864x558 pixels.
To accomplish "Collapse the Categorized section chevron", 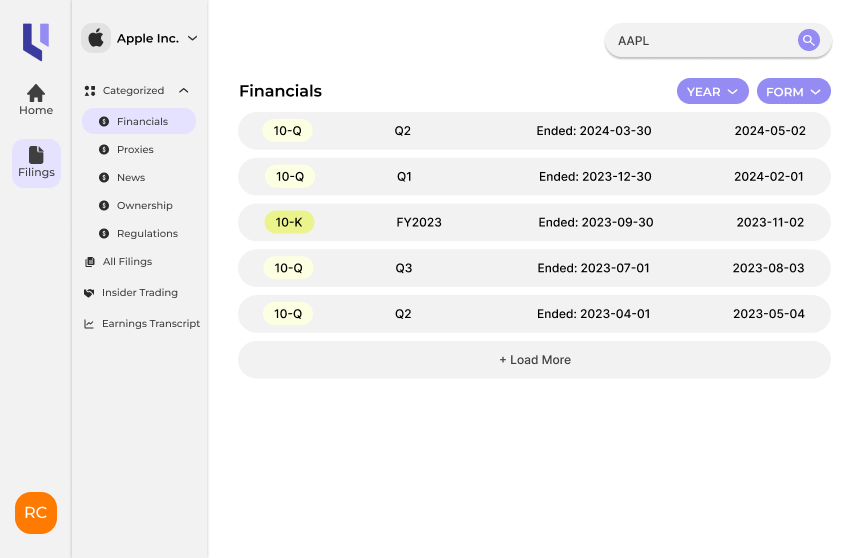I will click(183, 91).
